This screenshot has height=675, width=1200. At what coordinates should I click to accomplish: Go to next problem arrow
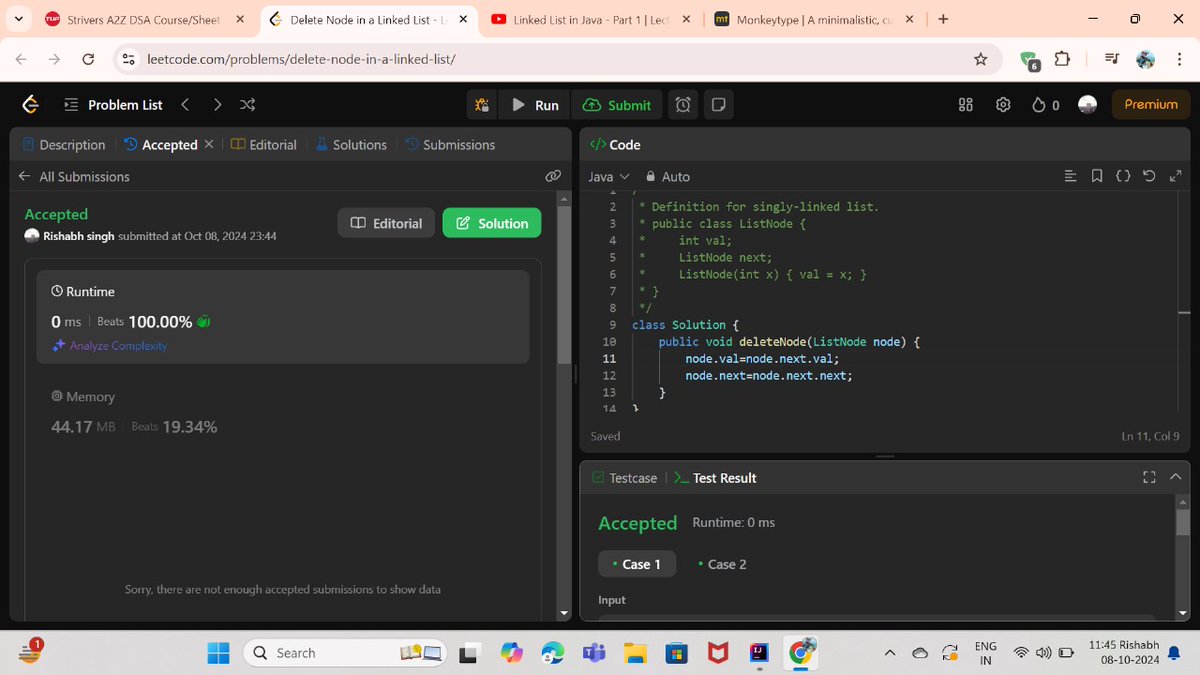[x=217, y=105]
